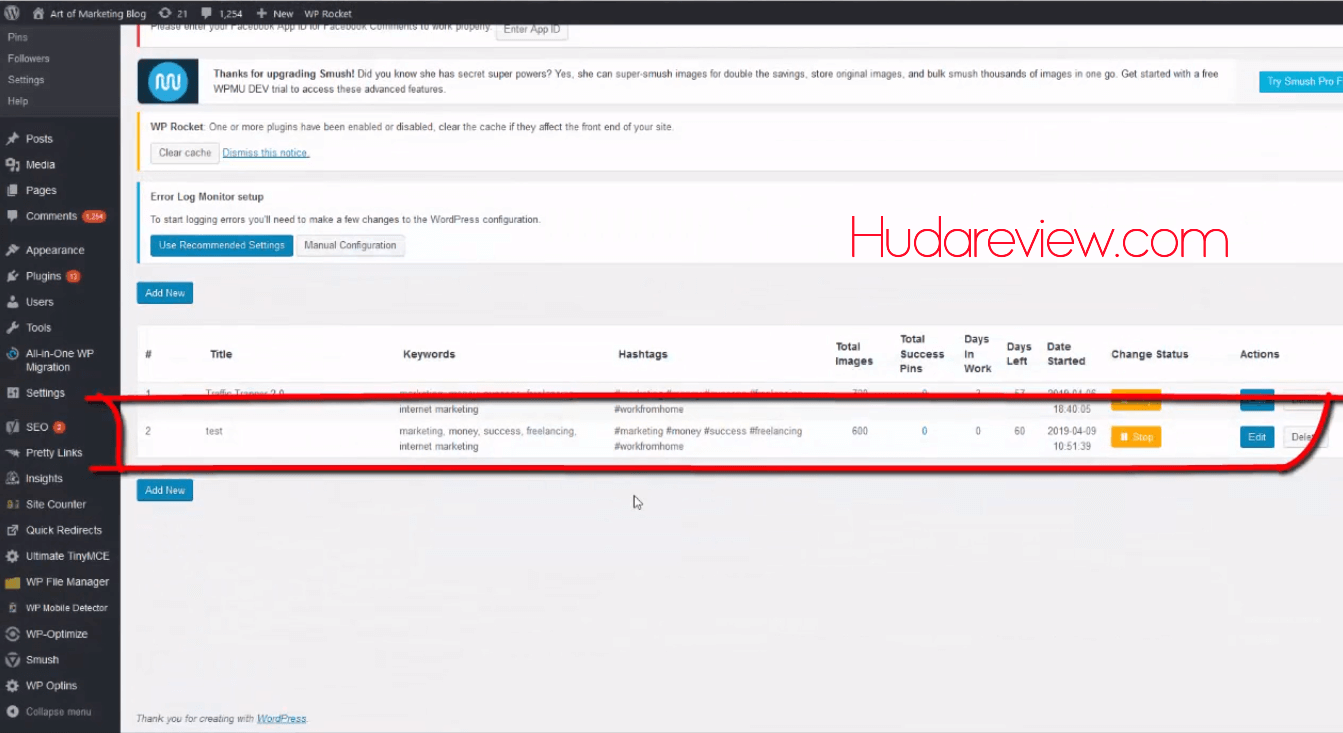Click the Enter App ID button
The height and width of the screenshot is (733, 1343).
click(x=532, y=30)
